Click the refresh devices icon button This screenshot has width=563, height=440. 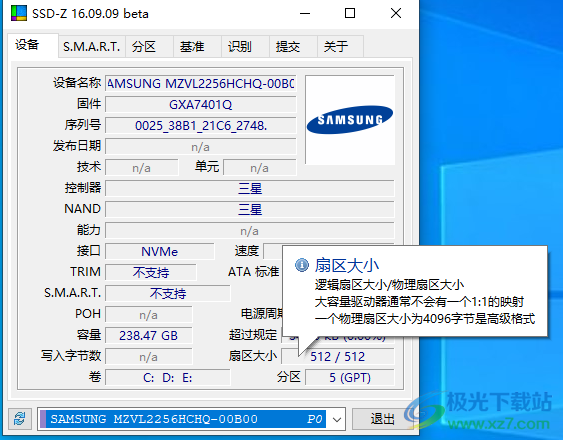(19, 418)
